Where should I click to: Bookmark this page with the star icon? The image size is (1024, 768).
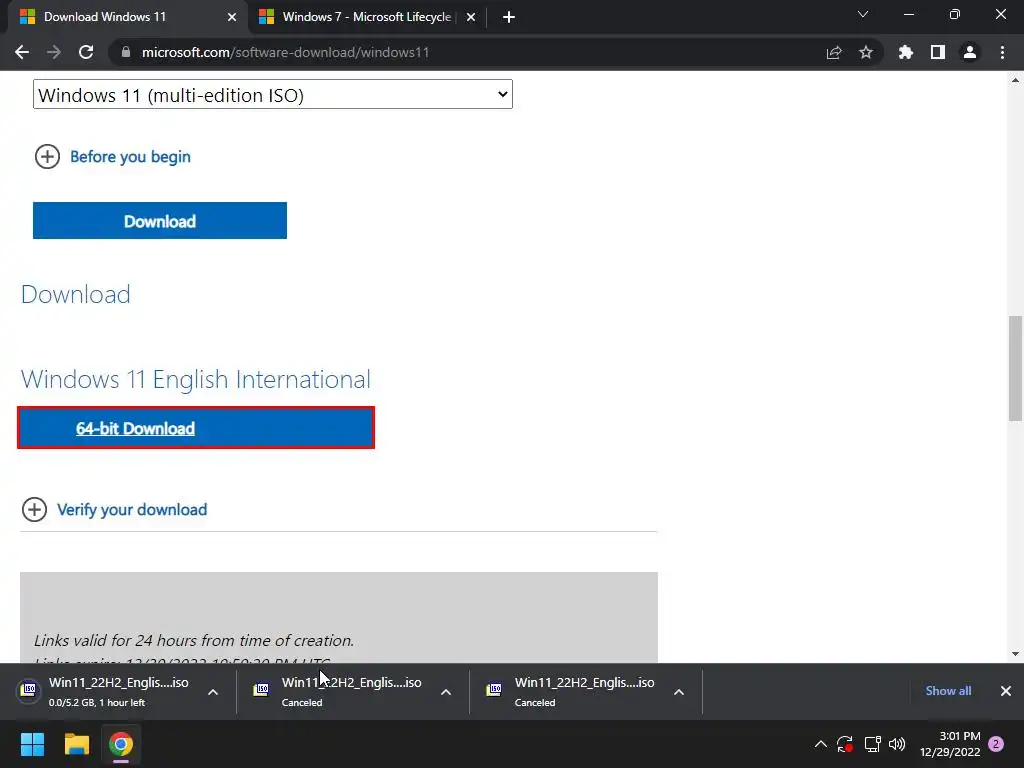[x=866, y=52]
